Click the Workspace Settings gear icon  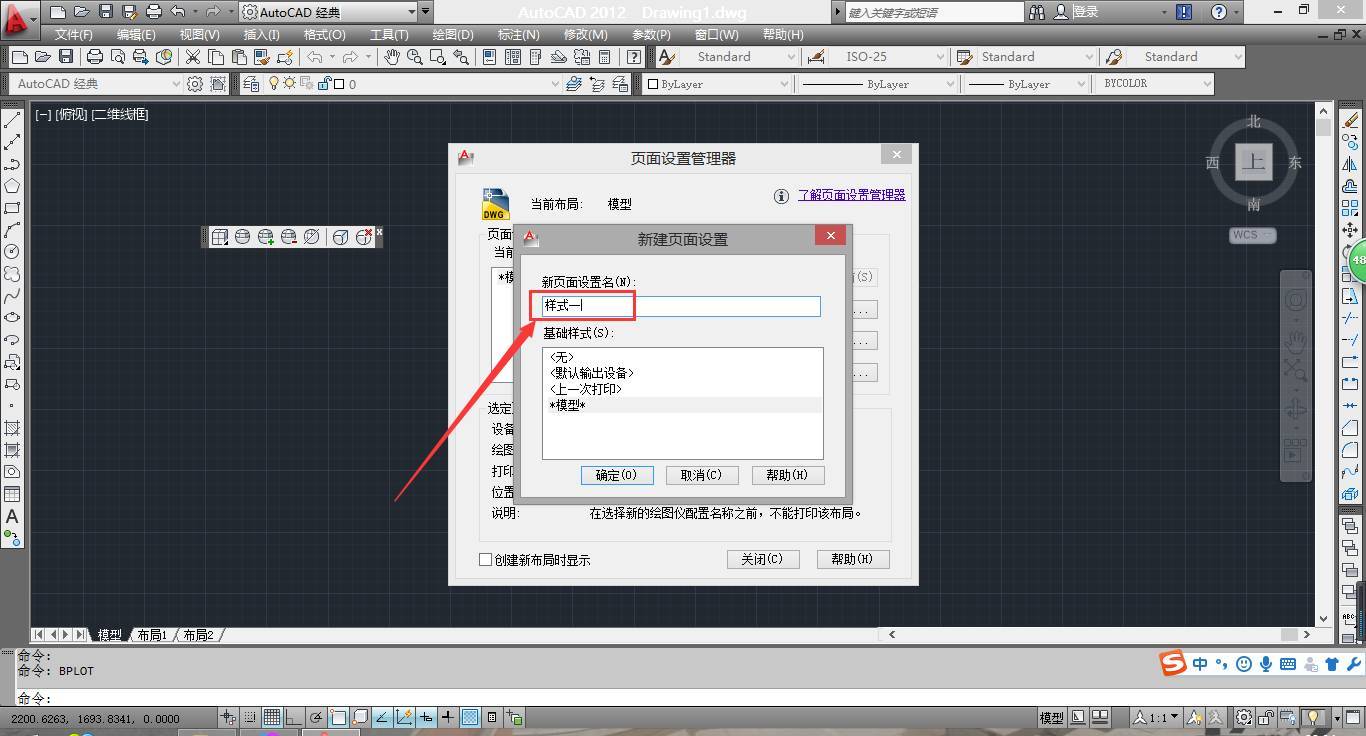coord(196,84)
